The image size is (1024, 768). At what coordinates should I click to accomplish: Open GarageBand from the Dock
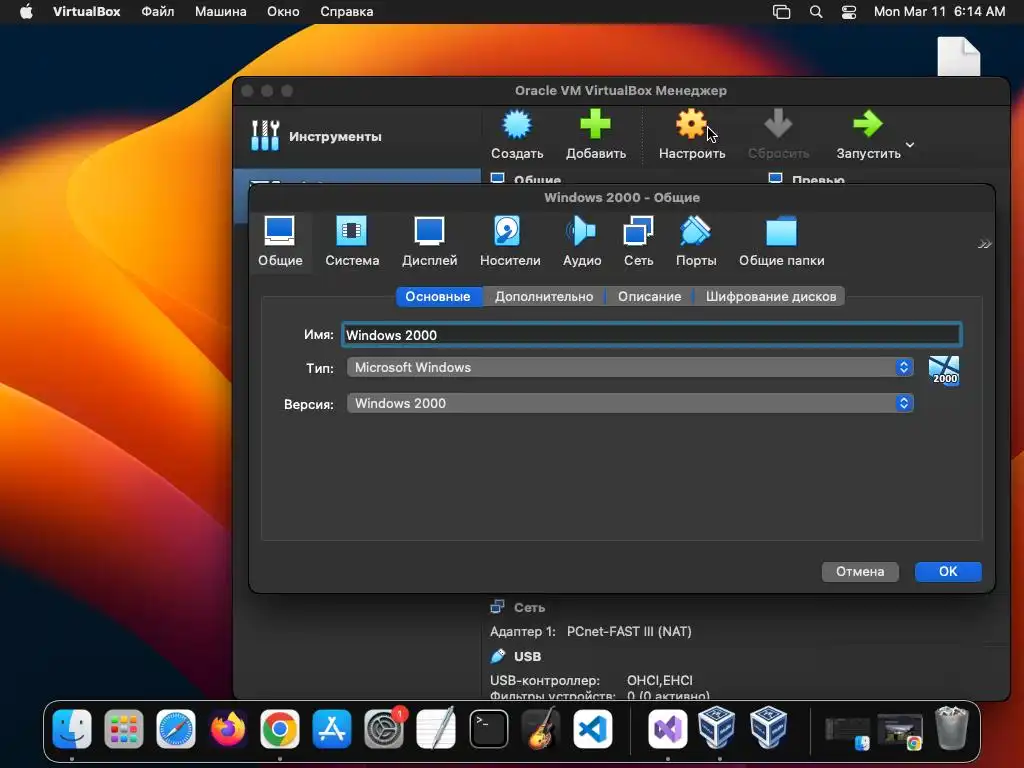(x=541, y=728)
